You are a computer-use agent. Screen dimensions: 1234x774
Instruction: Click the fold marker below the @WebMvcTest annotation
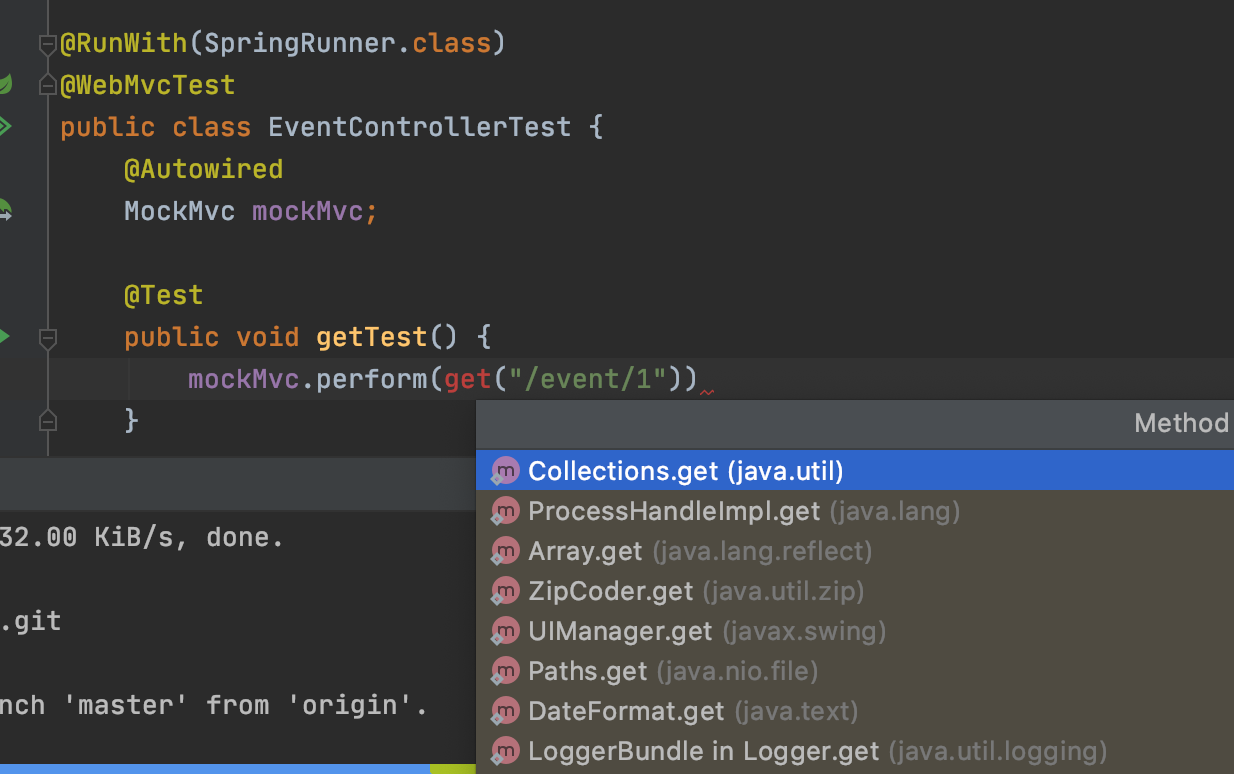(47, 85)
